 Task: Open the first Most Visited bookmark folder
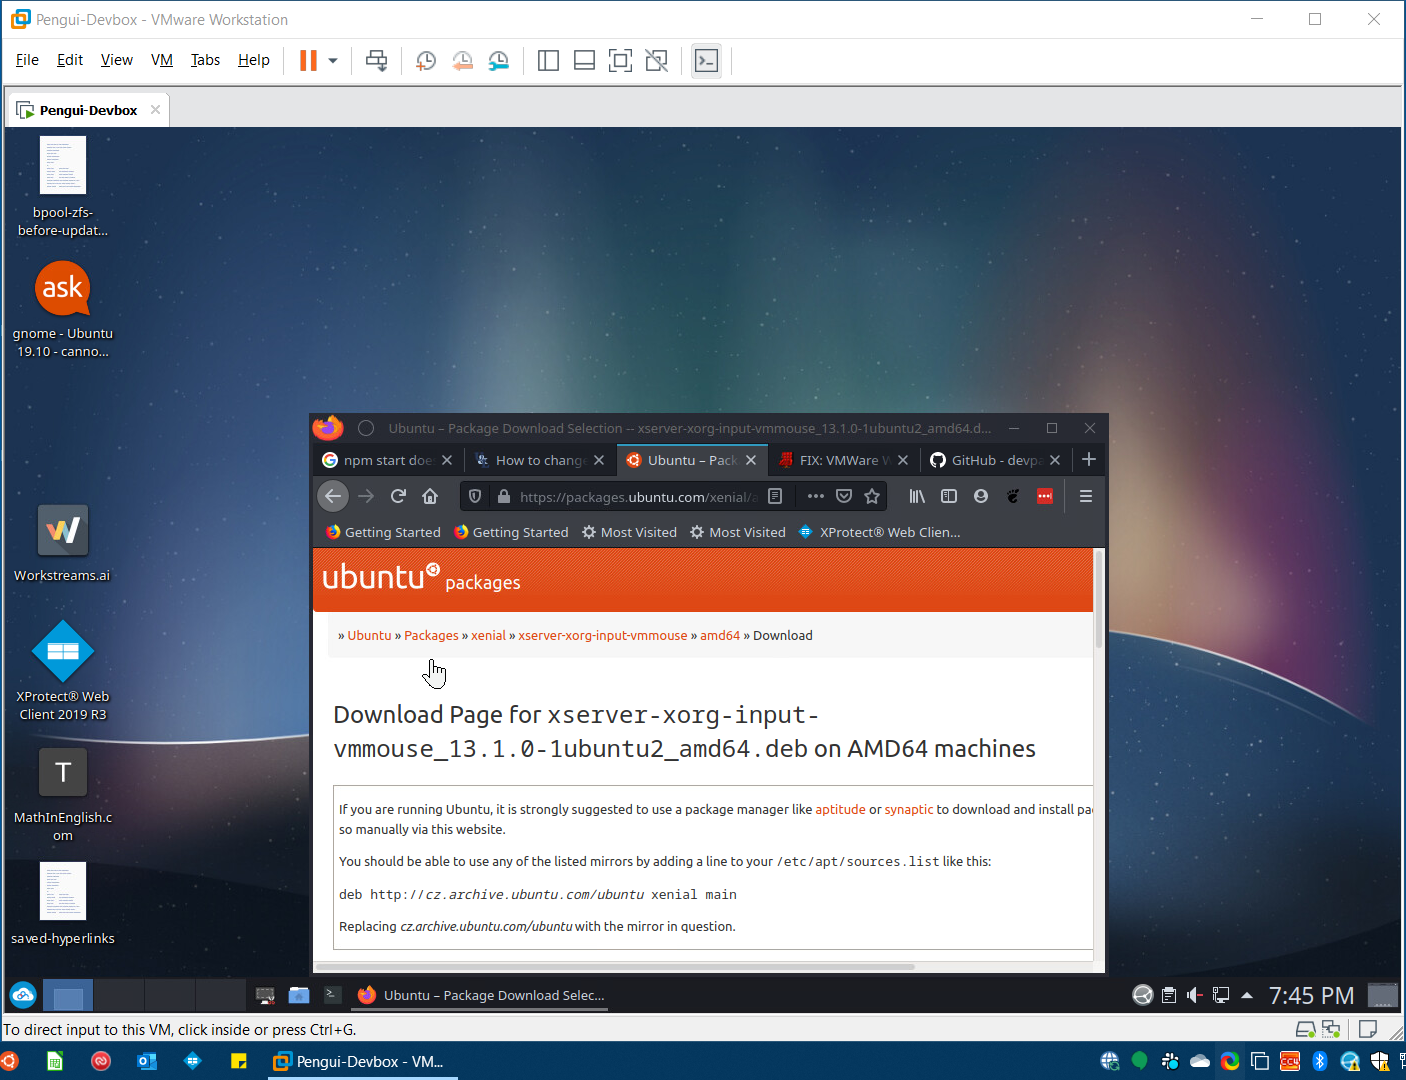point(630,532)
